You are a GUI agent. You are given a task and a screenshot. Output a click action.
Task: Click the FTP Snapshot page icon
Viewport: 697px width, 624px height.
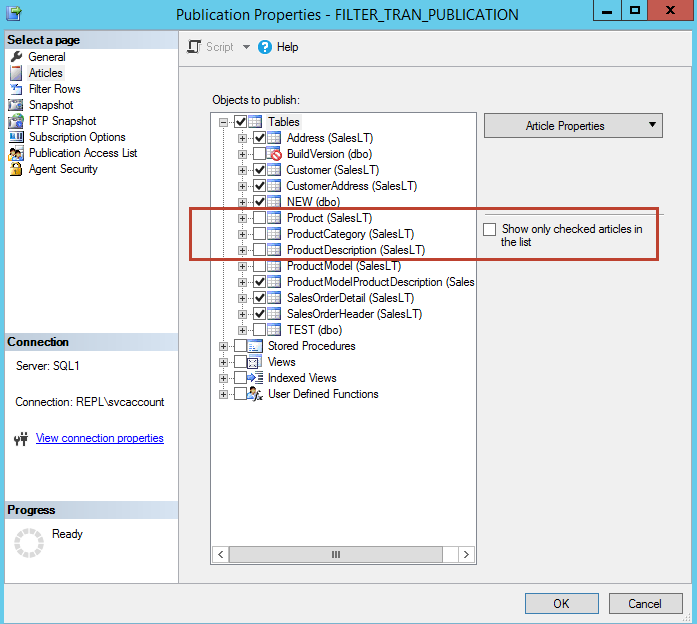(x=16, y=121)
